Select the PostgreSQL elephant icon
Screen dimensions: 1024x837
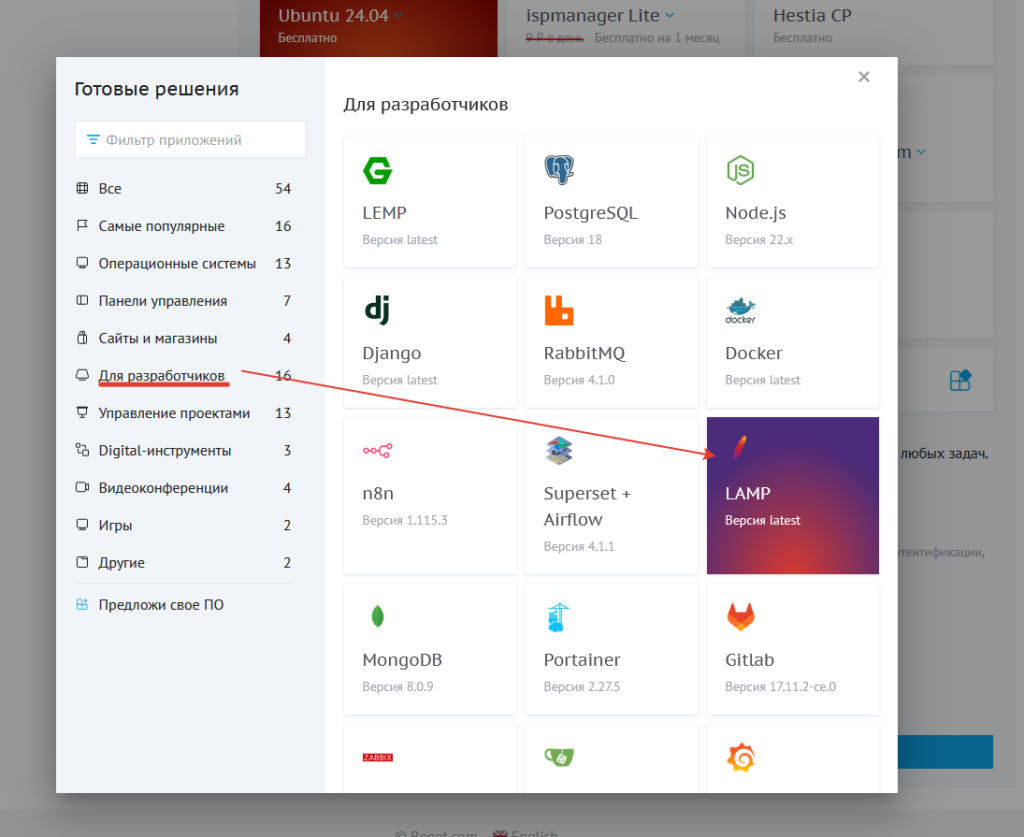click(x=559, y=171)
